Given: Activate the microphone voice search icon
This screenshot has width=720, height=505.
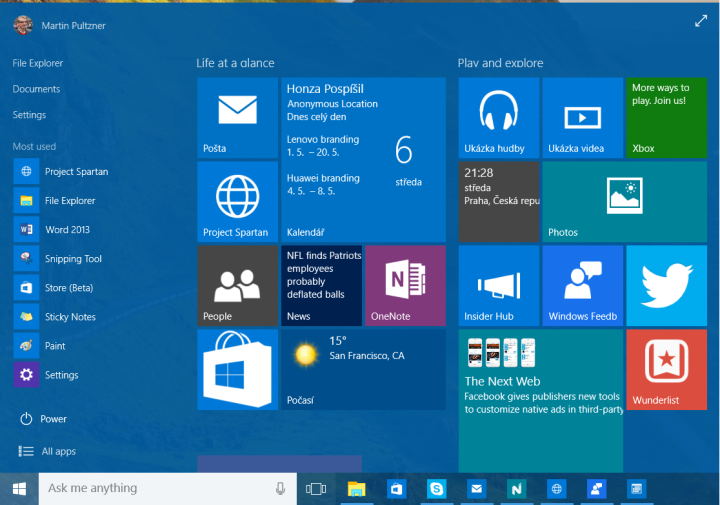Looking at the screenshot, I should pyautogui.click(x=280, y=488).
